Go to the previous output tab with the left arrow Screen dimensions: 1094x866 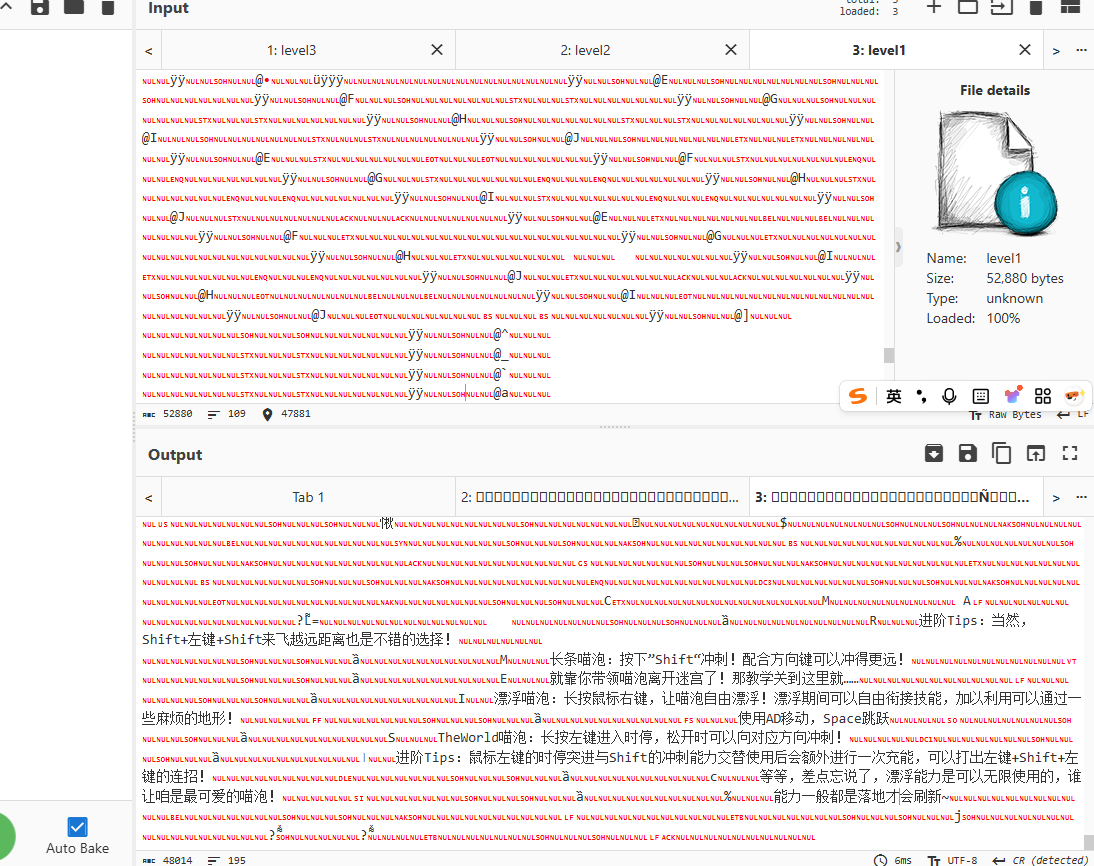point(149,498)
